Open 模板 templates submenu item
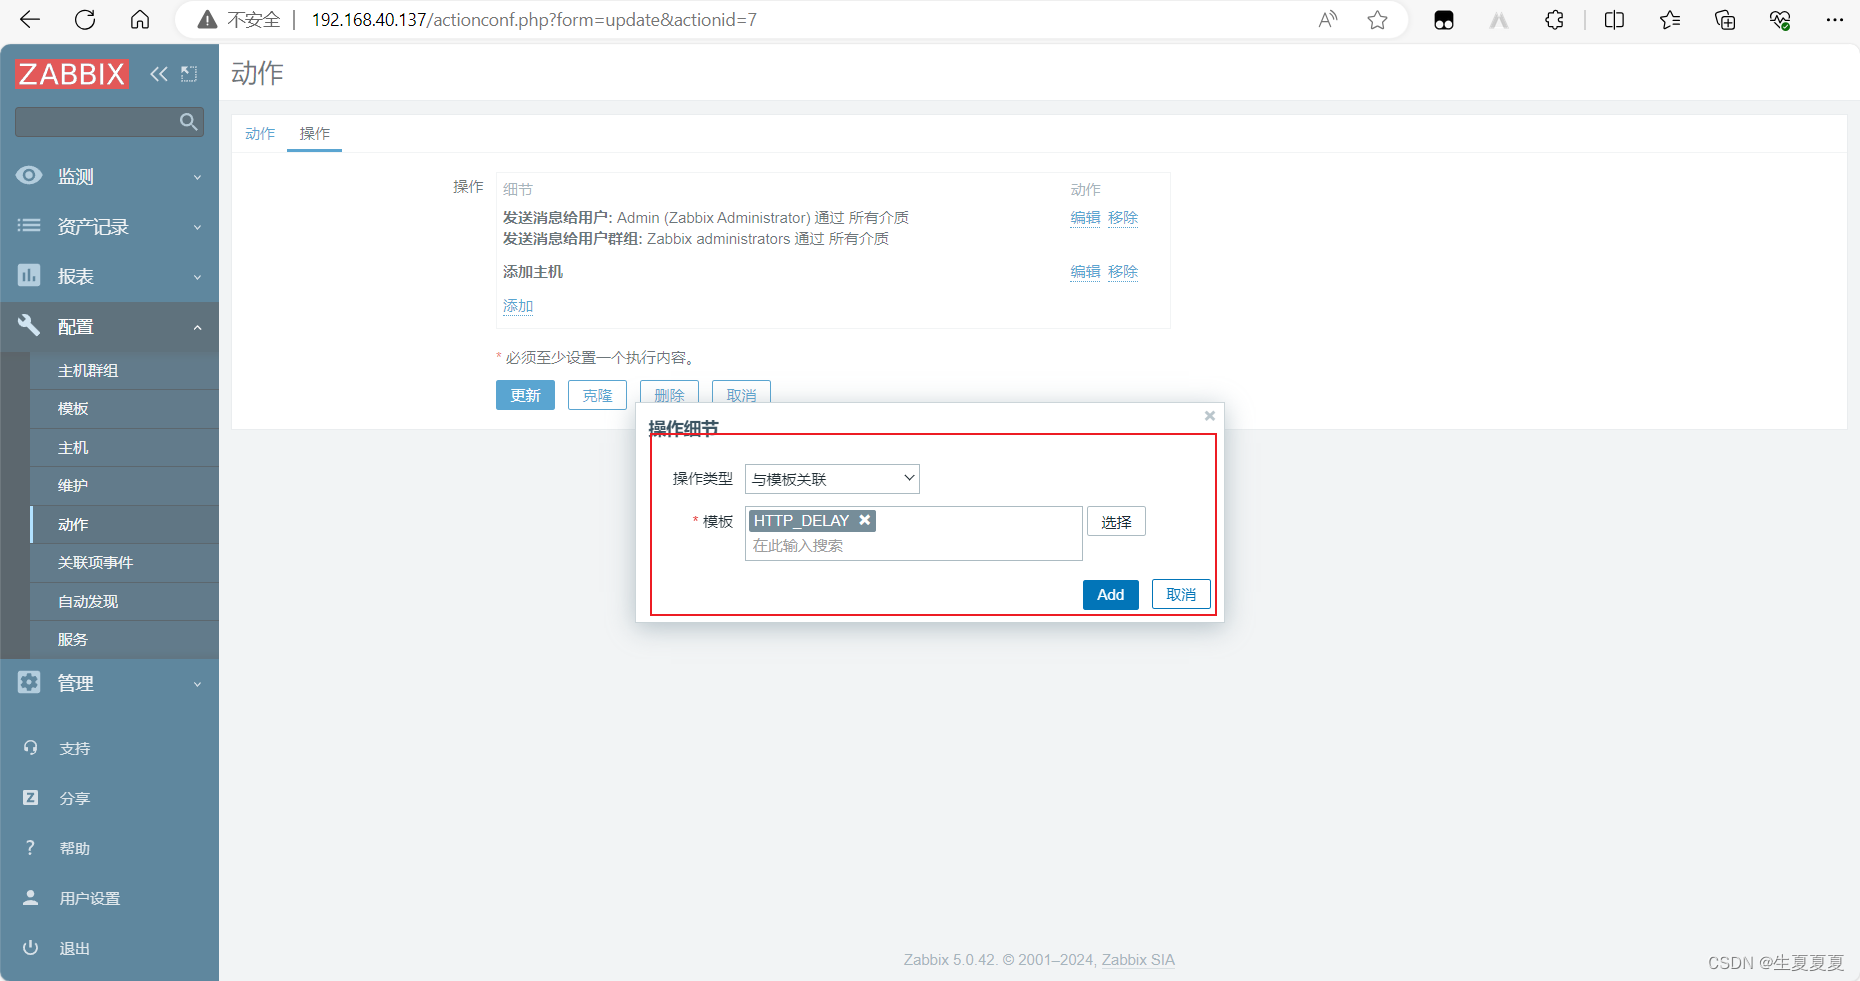Viewport: 1860px width, 981px height. tap(124, 409)
